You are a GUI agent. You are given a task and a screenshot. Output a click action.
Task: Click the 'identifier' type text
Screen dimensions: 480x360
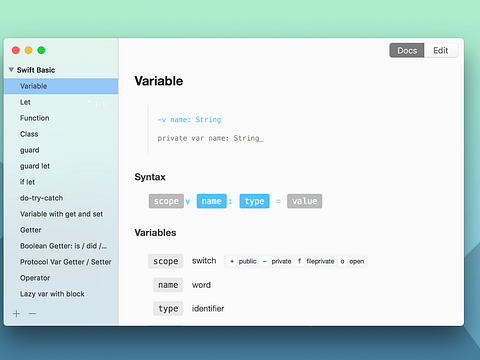[x=208, y=309]
